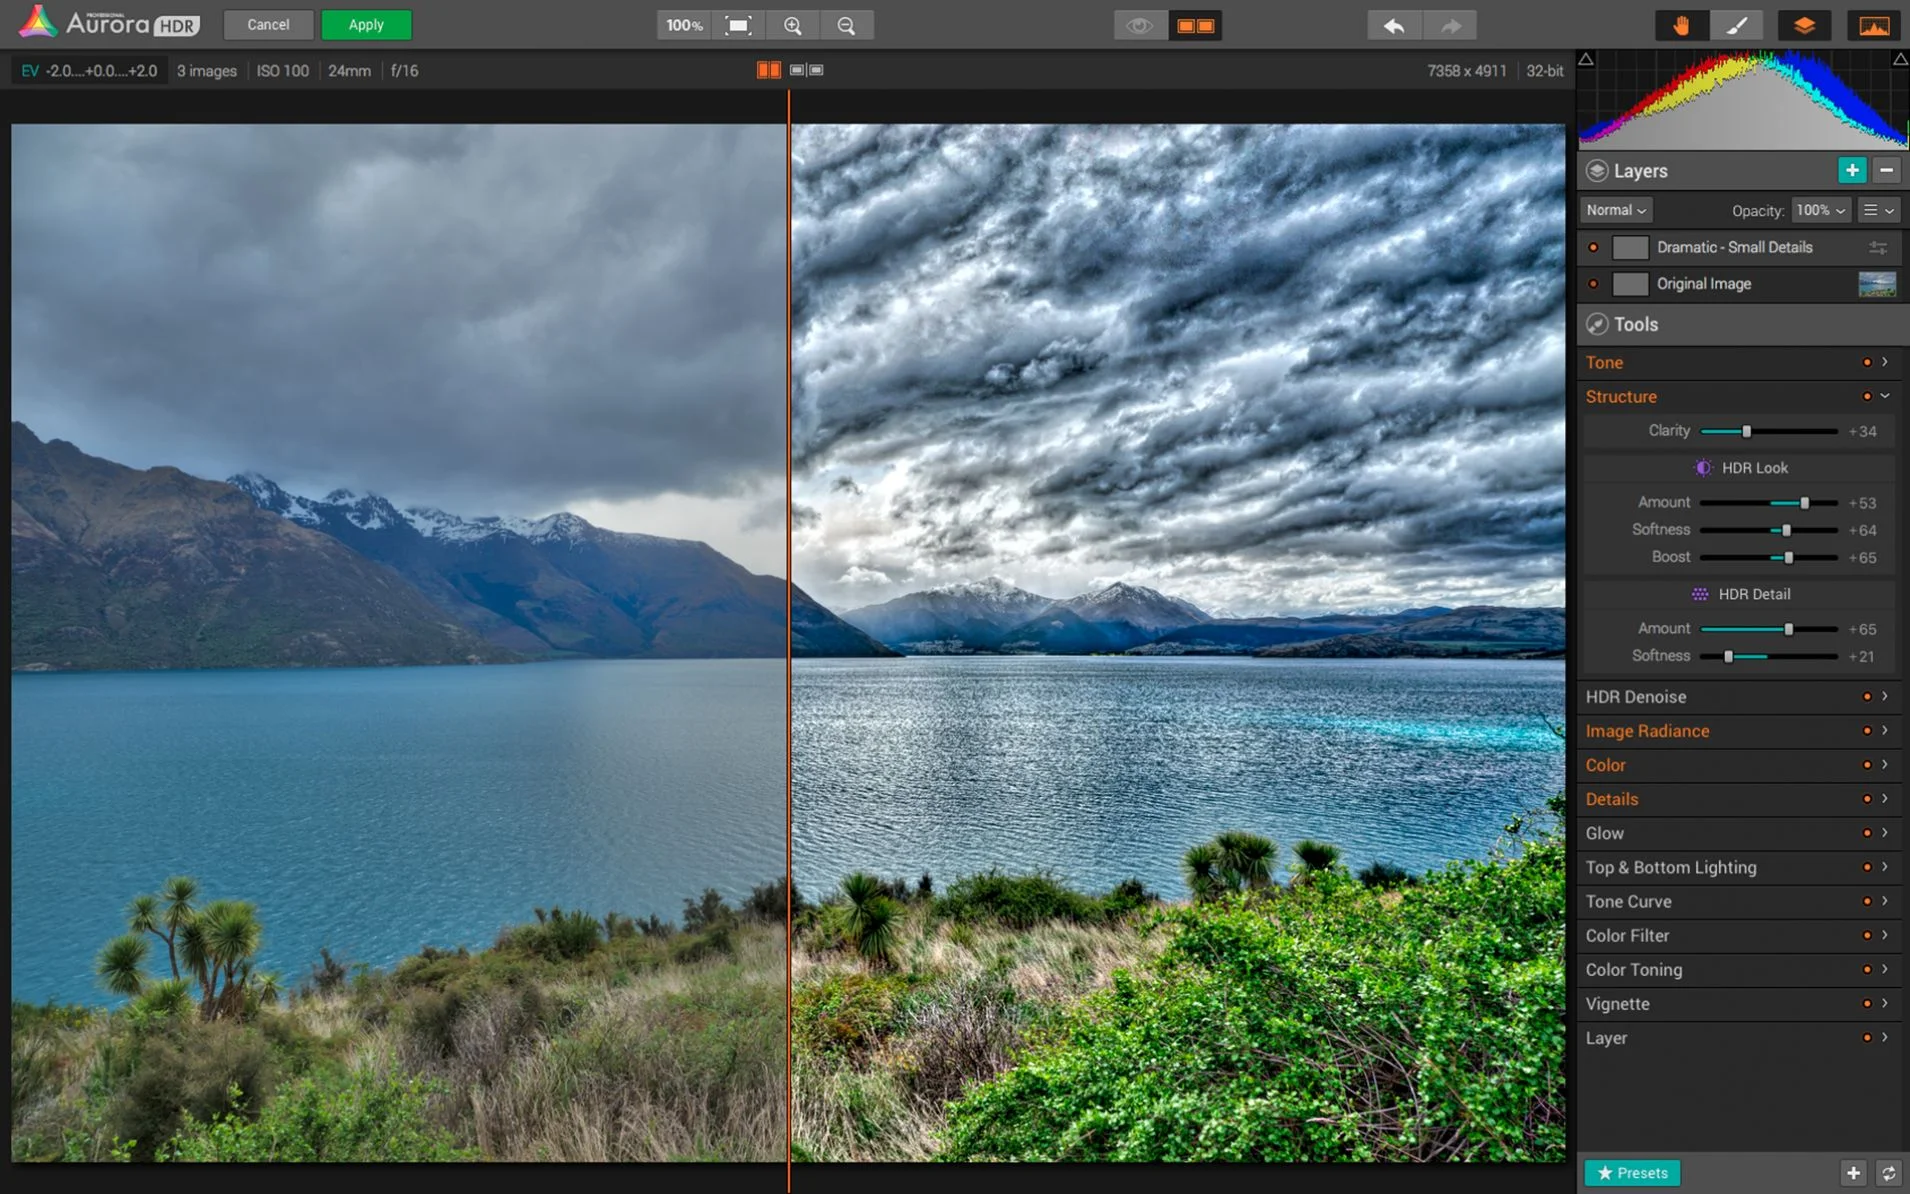
Task: Toggle the Structure panel orange dot
Action: tap(1866, 397)
